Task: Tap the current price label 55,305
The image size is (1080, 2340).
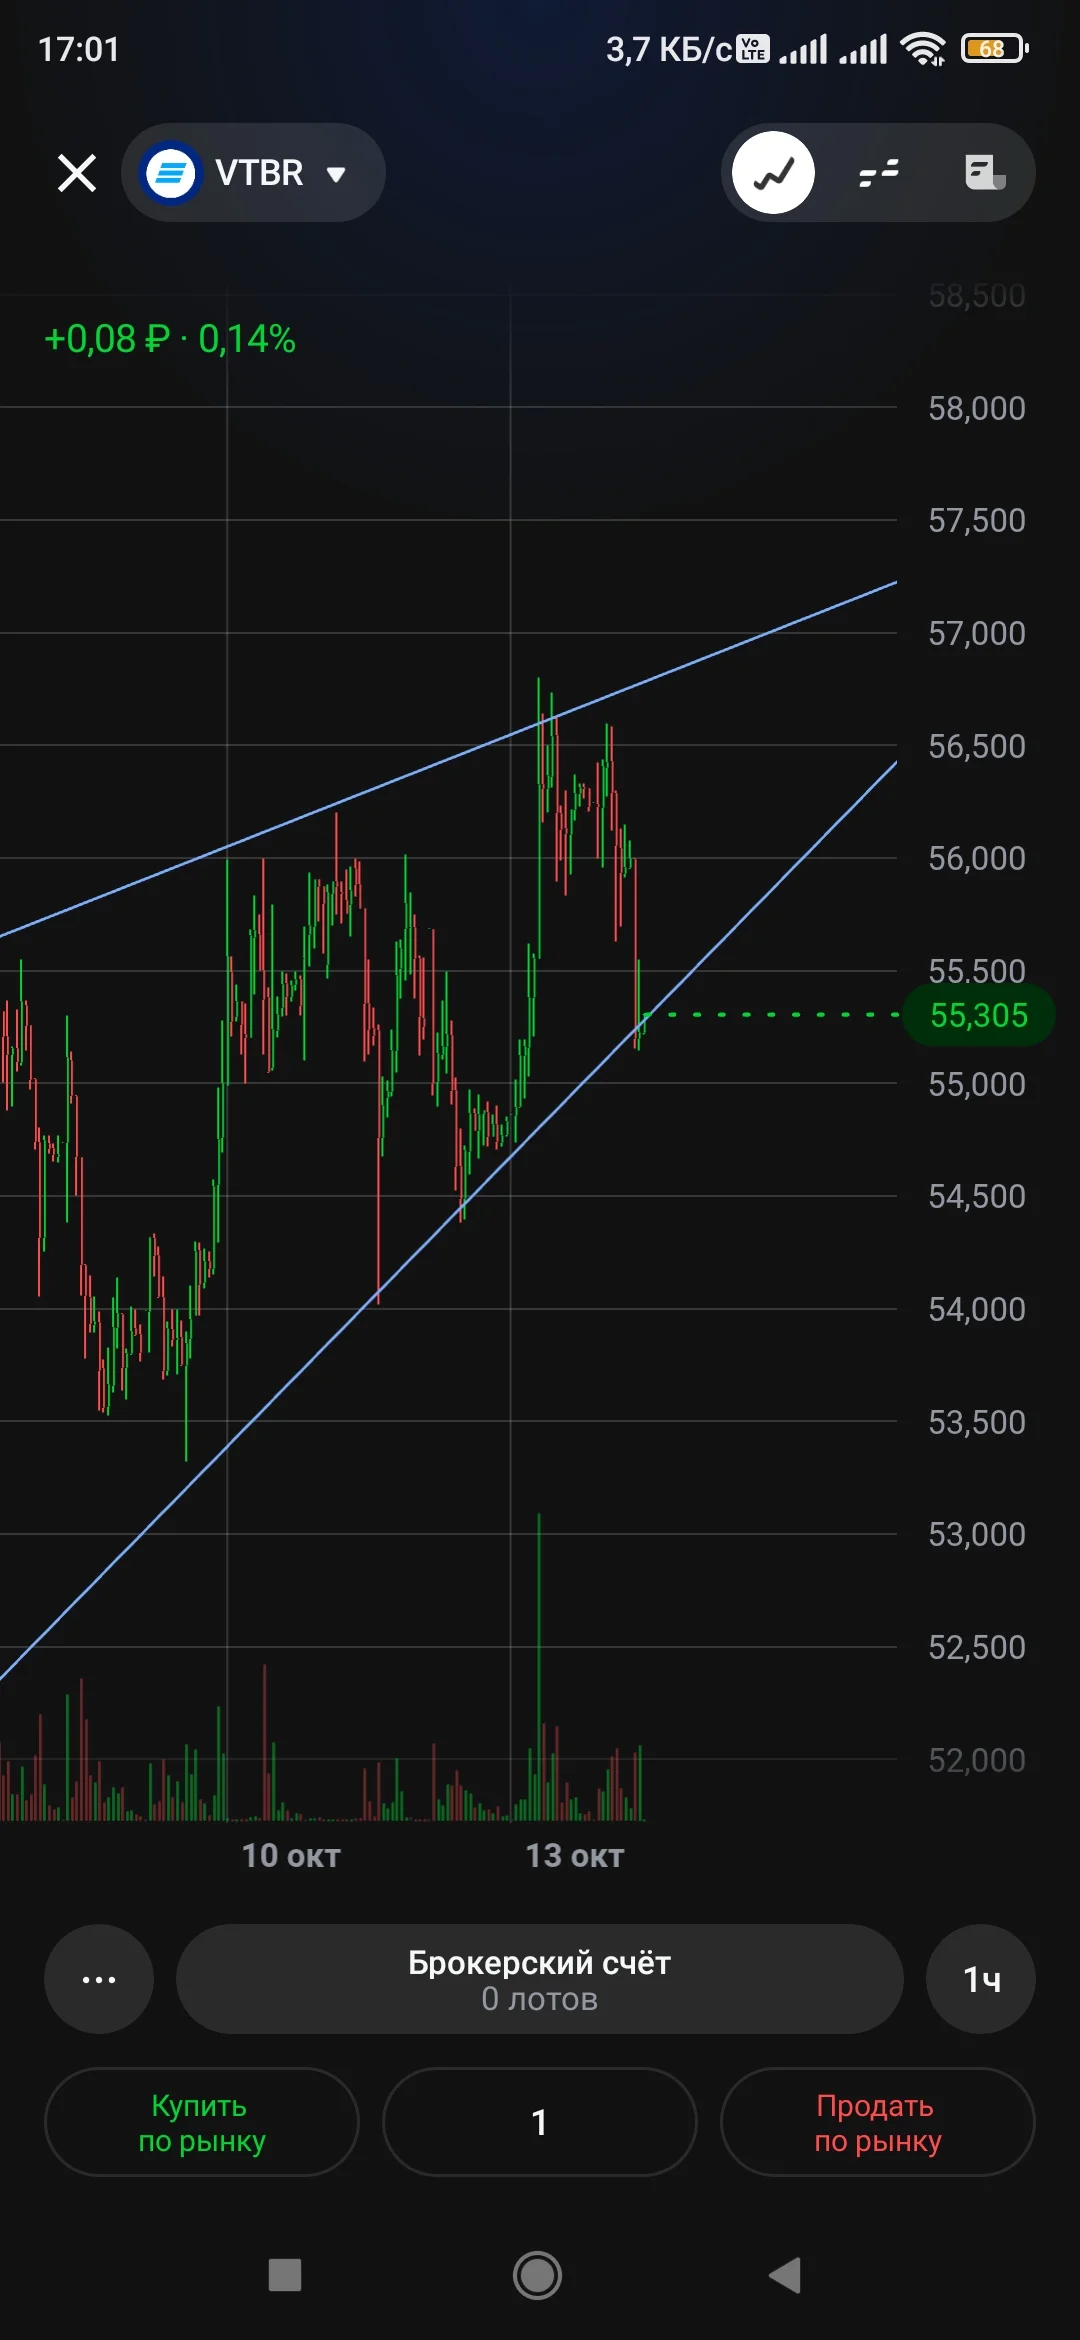Action: [x=979, y=1015]
